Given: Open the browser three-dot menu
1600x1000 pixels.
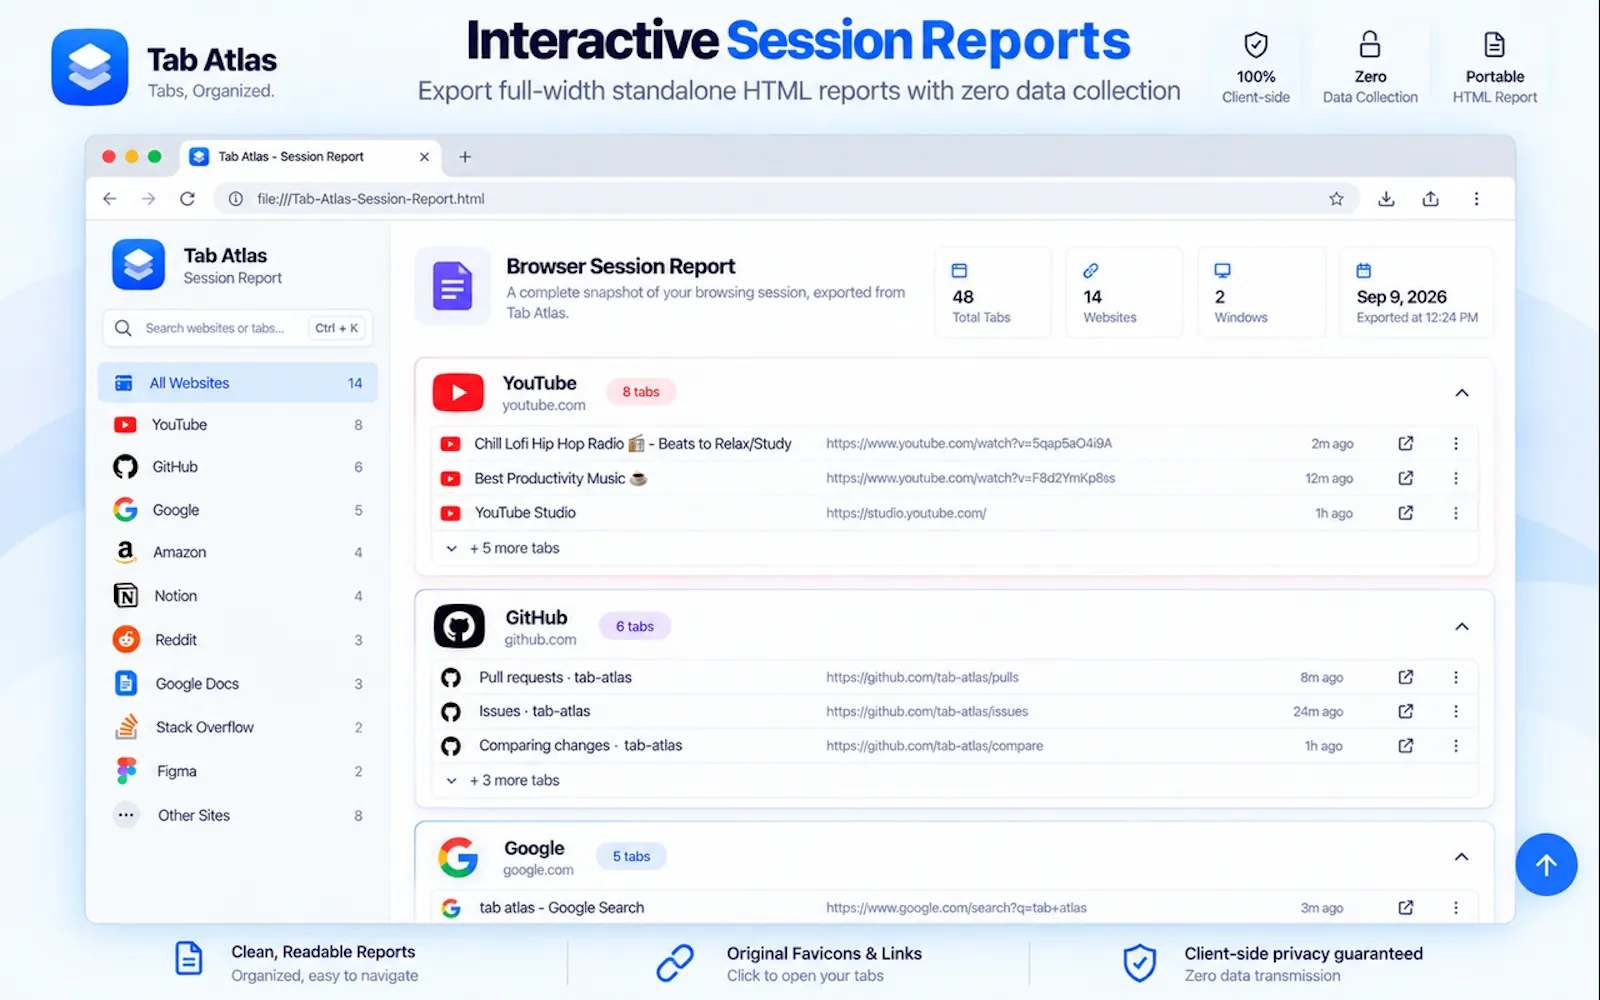Looking at the screenshot, I should click(x=1476, y=199).
